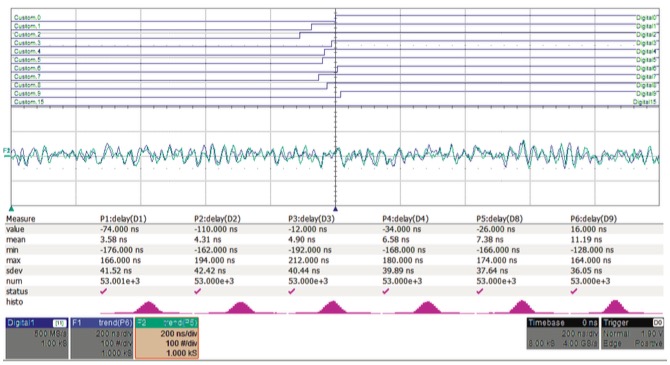Click the P6 mean 11.19 ns

tap(586, 239)
